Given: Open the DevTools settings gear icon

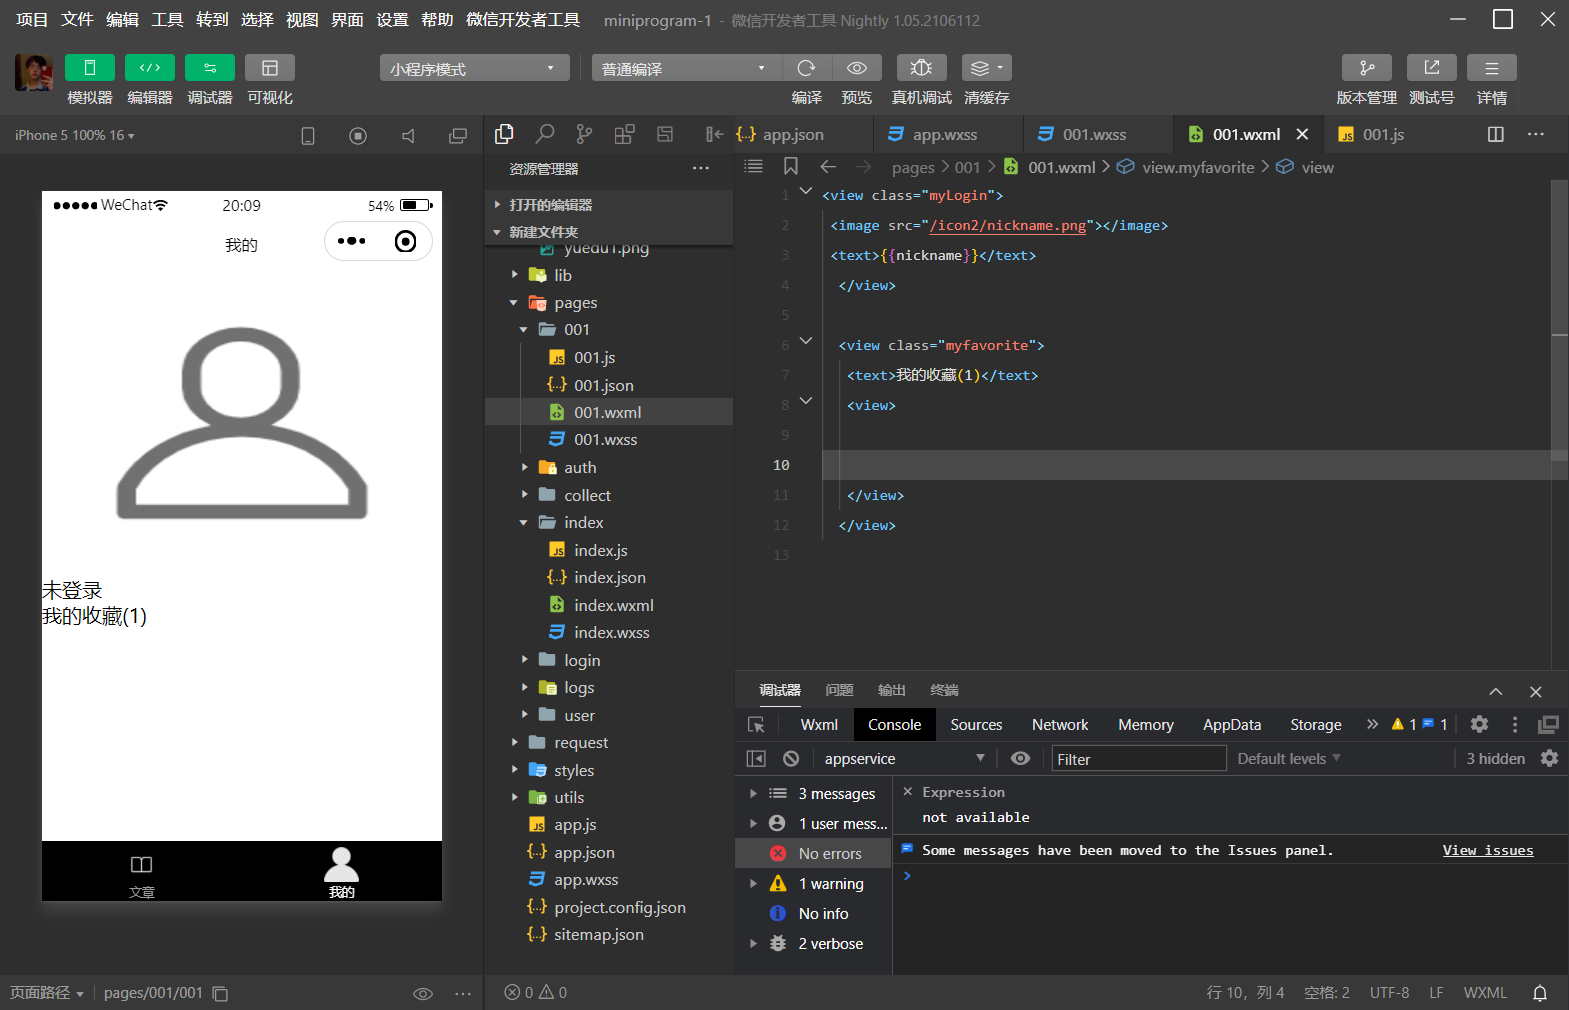Looking at the screenshot, I should [x=1479, y=725].
